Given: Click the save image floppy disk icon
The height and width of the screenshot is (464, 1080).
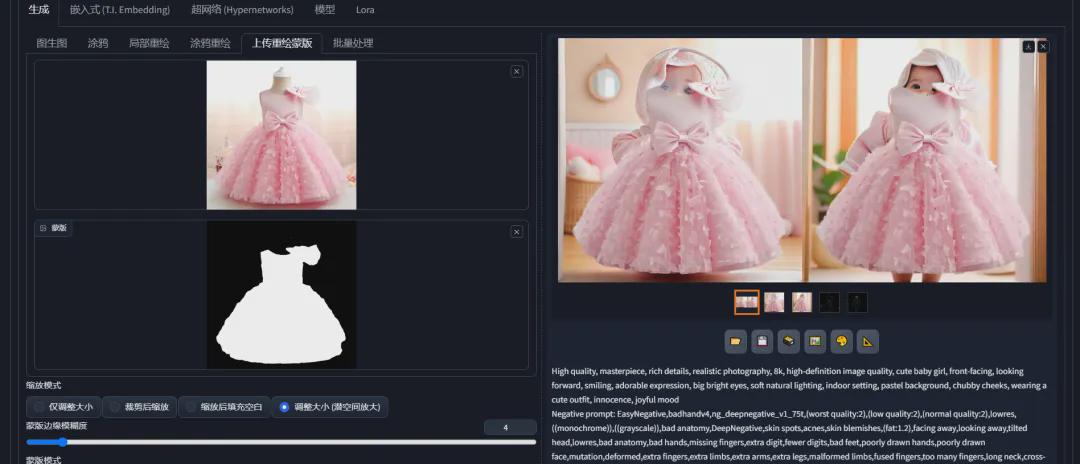Looking at the screenshot, I should [x=762, y=341].
